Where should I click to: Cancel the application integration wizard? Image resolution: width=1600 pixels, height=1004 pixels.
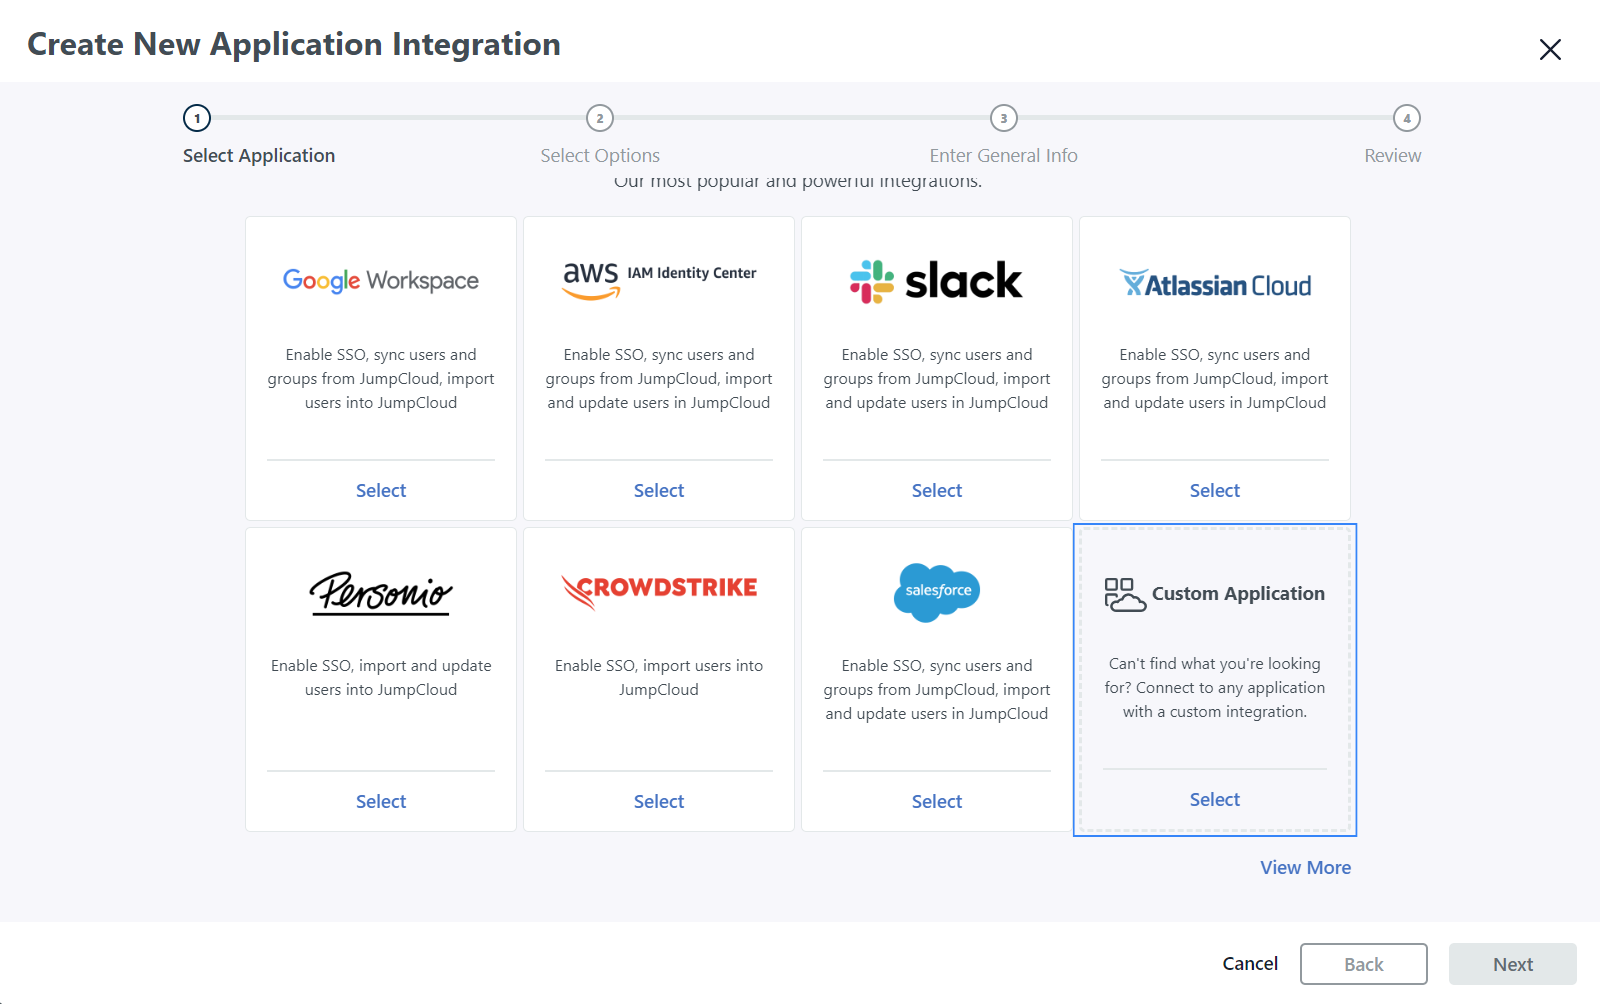(x=1250, y=964)
